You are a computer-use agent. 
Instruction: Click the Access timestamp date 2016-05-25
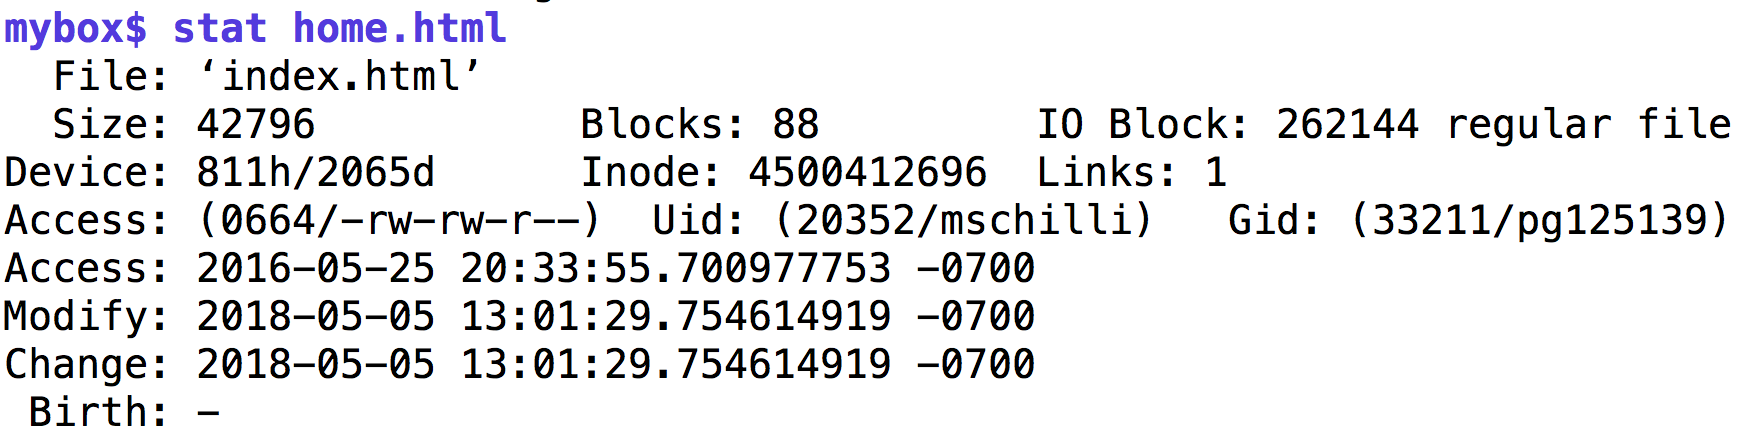[316, 268]
